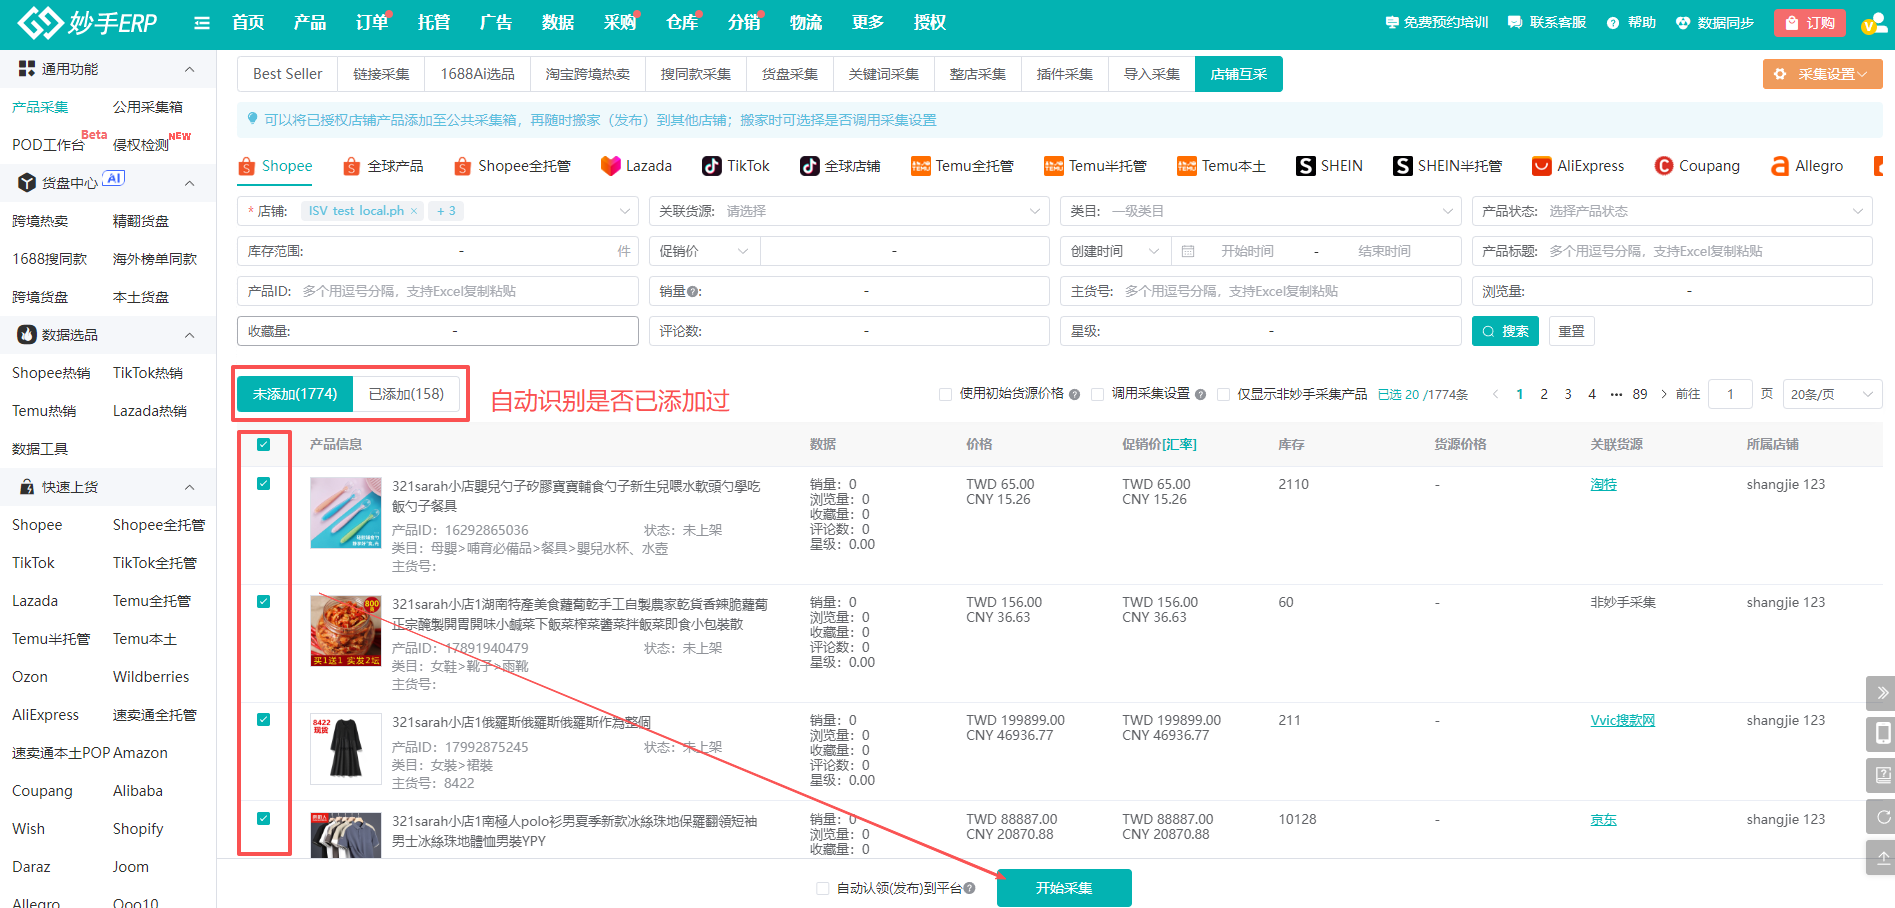Click help icon next to 调用采集设置
1895x908 pixels.
click(1200, 394)
